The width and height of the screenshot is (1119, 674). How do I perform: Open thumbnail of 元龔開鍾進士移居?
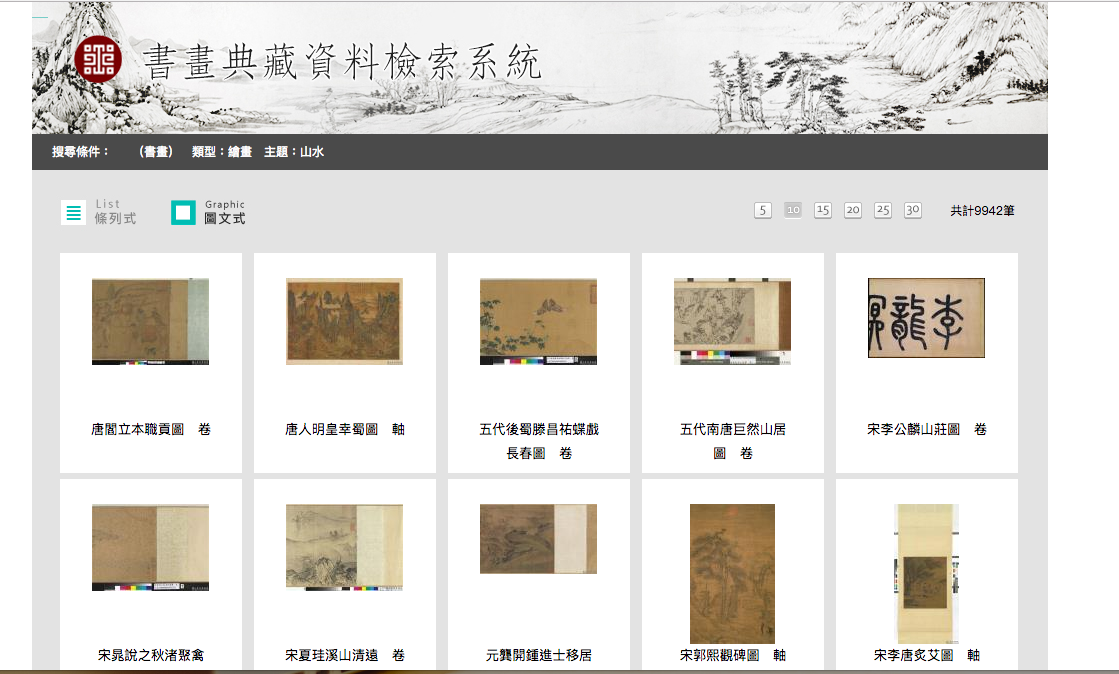pyautogui.click(x=538, y=539)
